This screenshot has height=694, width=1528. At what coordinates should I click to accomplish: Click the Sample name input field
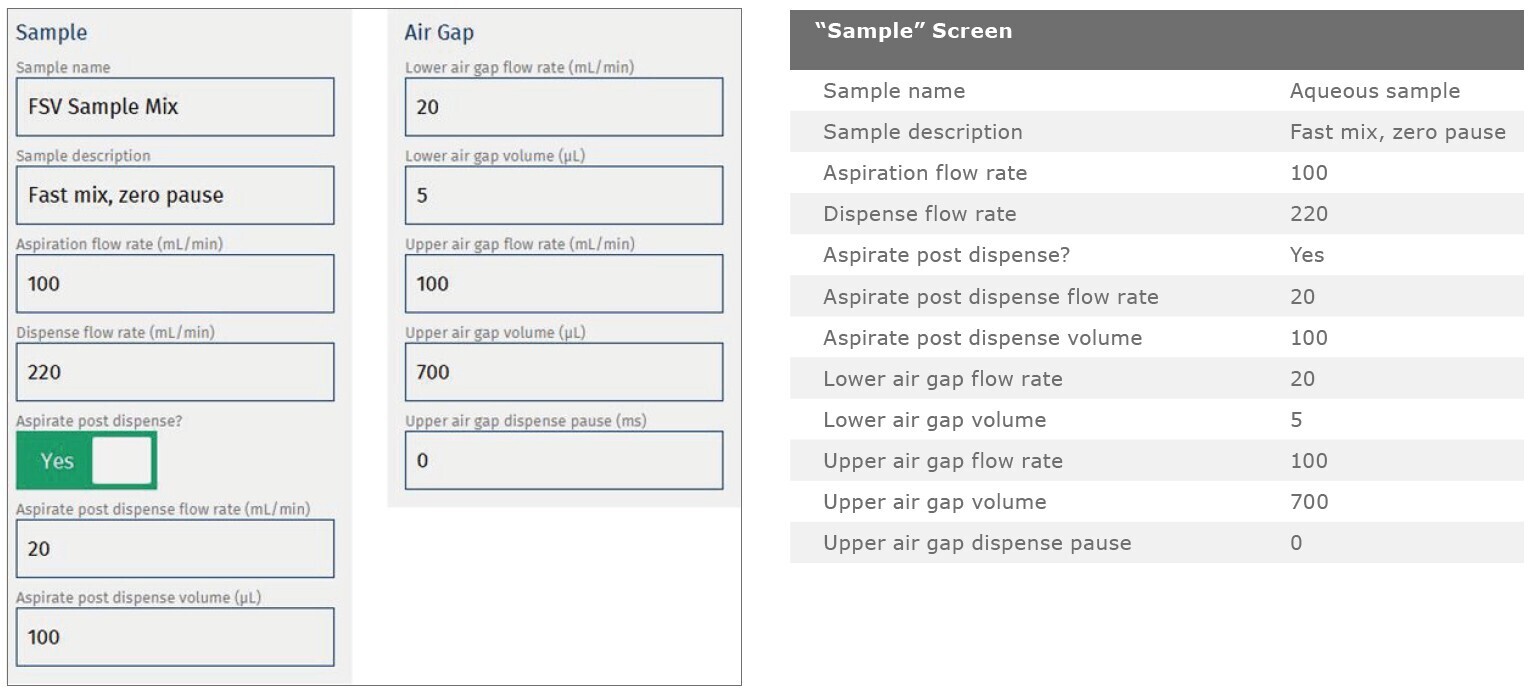(x=175, y=107)
